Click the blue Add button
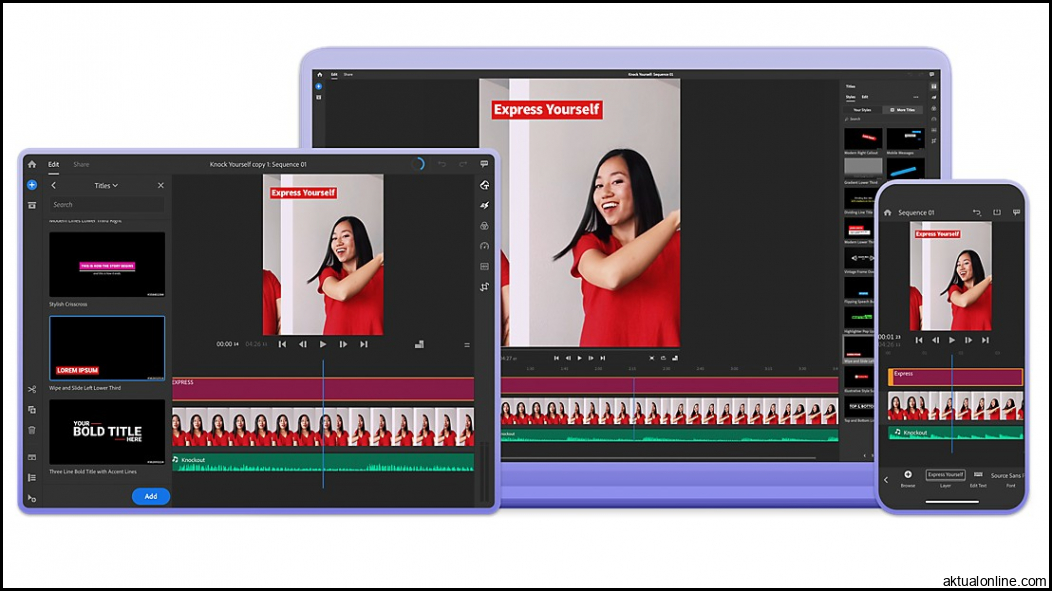 point(151,496)
